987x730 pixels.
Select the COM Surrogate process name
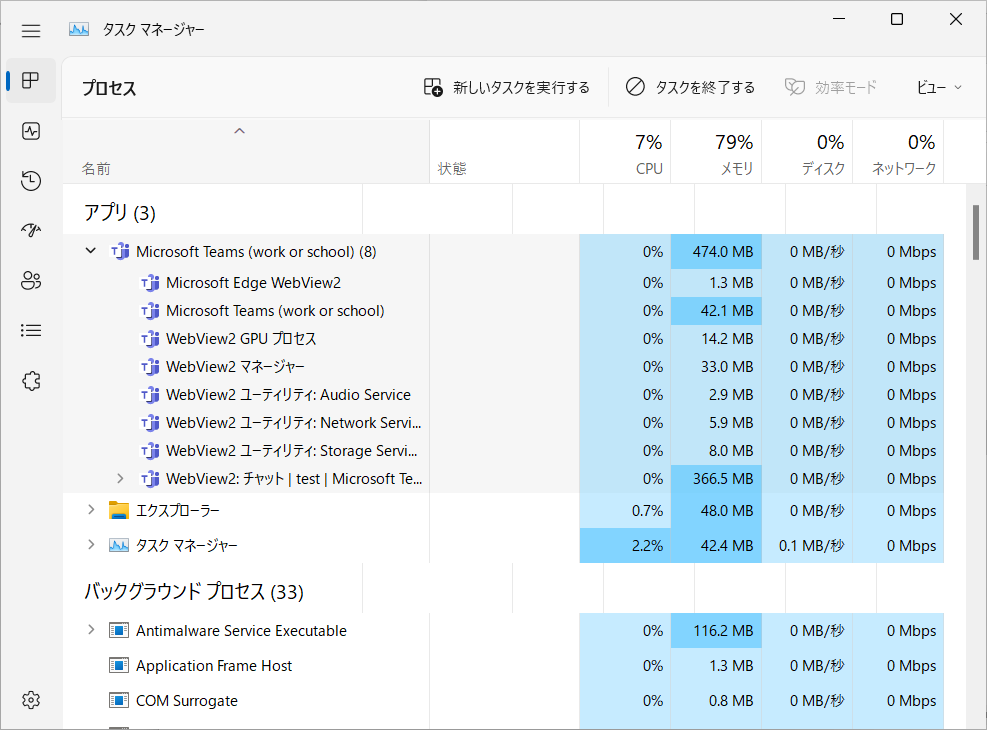click(187, 700)
